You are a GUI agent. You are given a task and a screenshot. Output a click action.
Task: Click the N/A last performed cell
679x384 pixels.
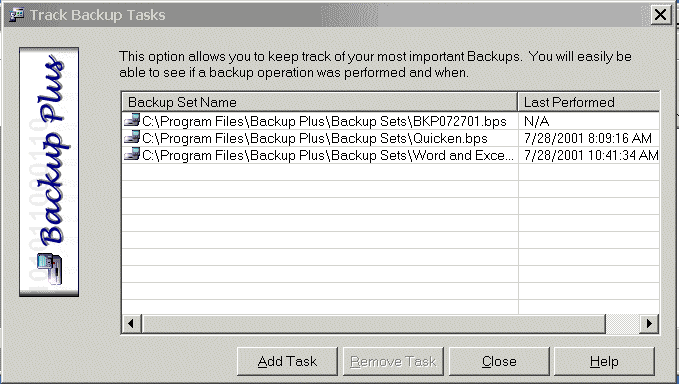(x=537, y=121)
